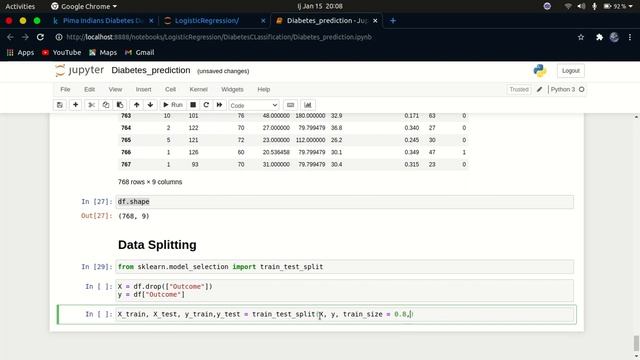The image size is (640, 360).
Task: Click the address bar URL
Action: point(218,37)
